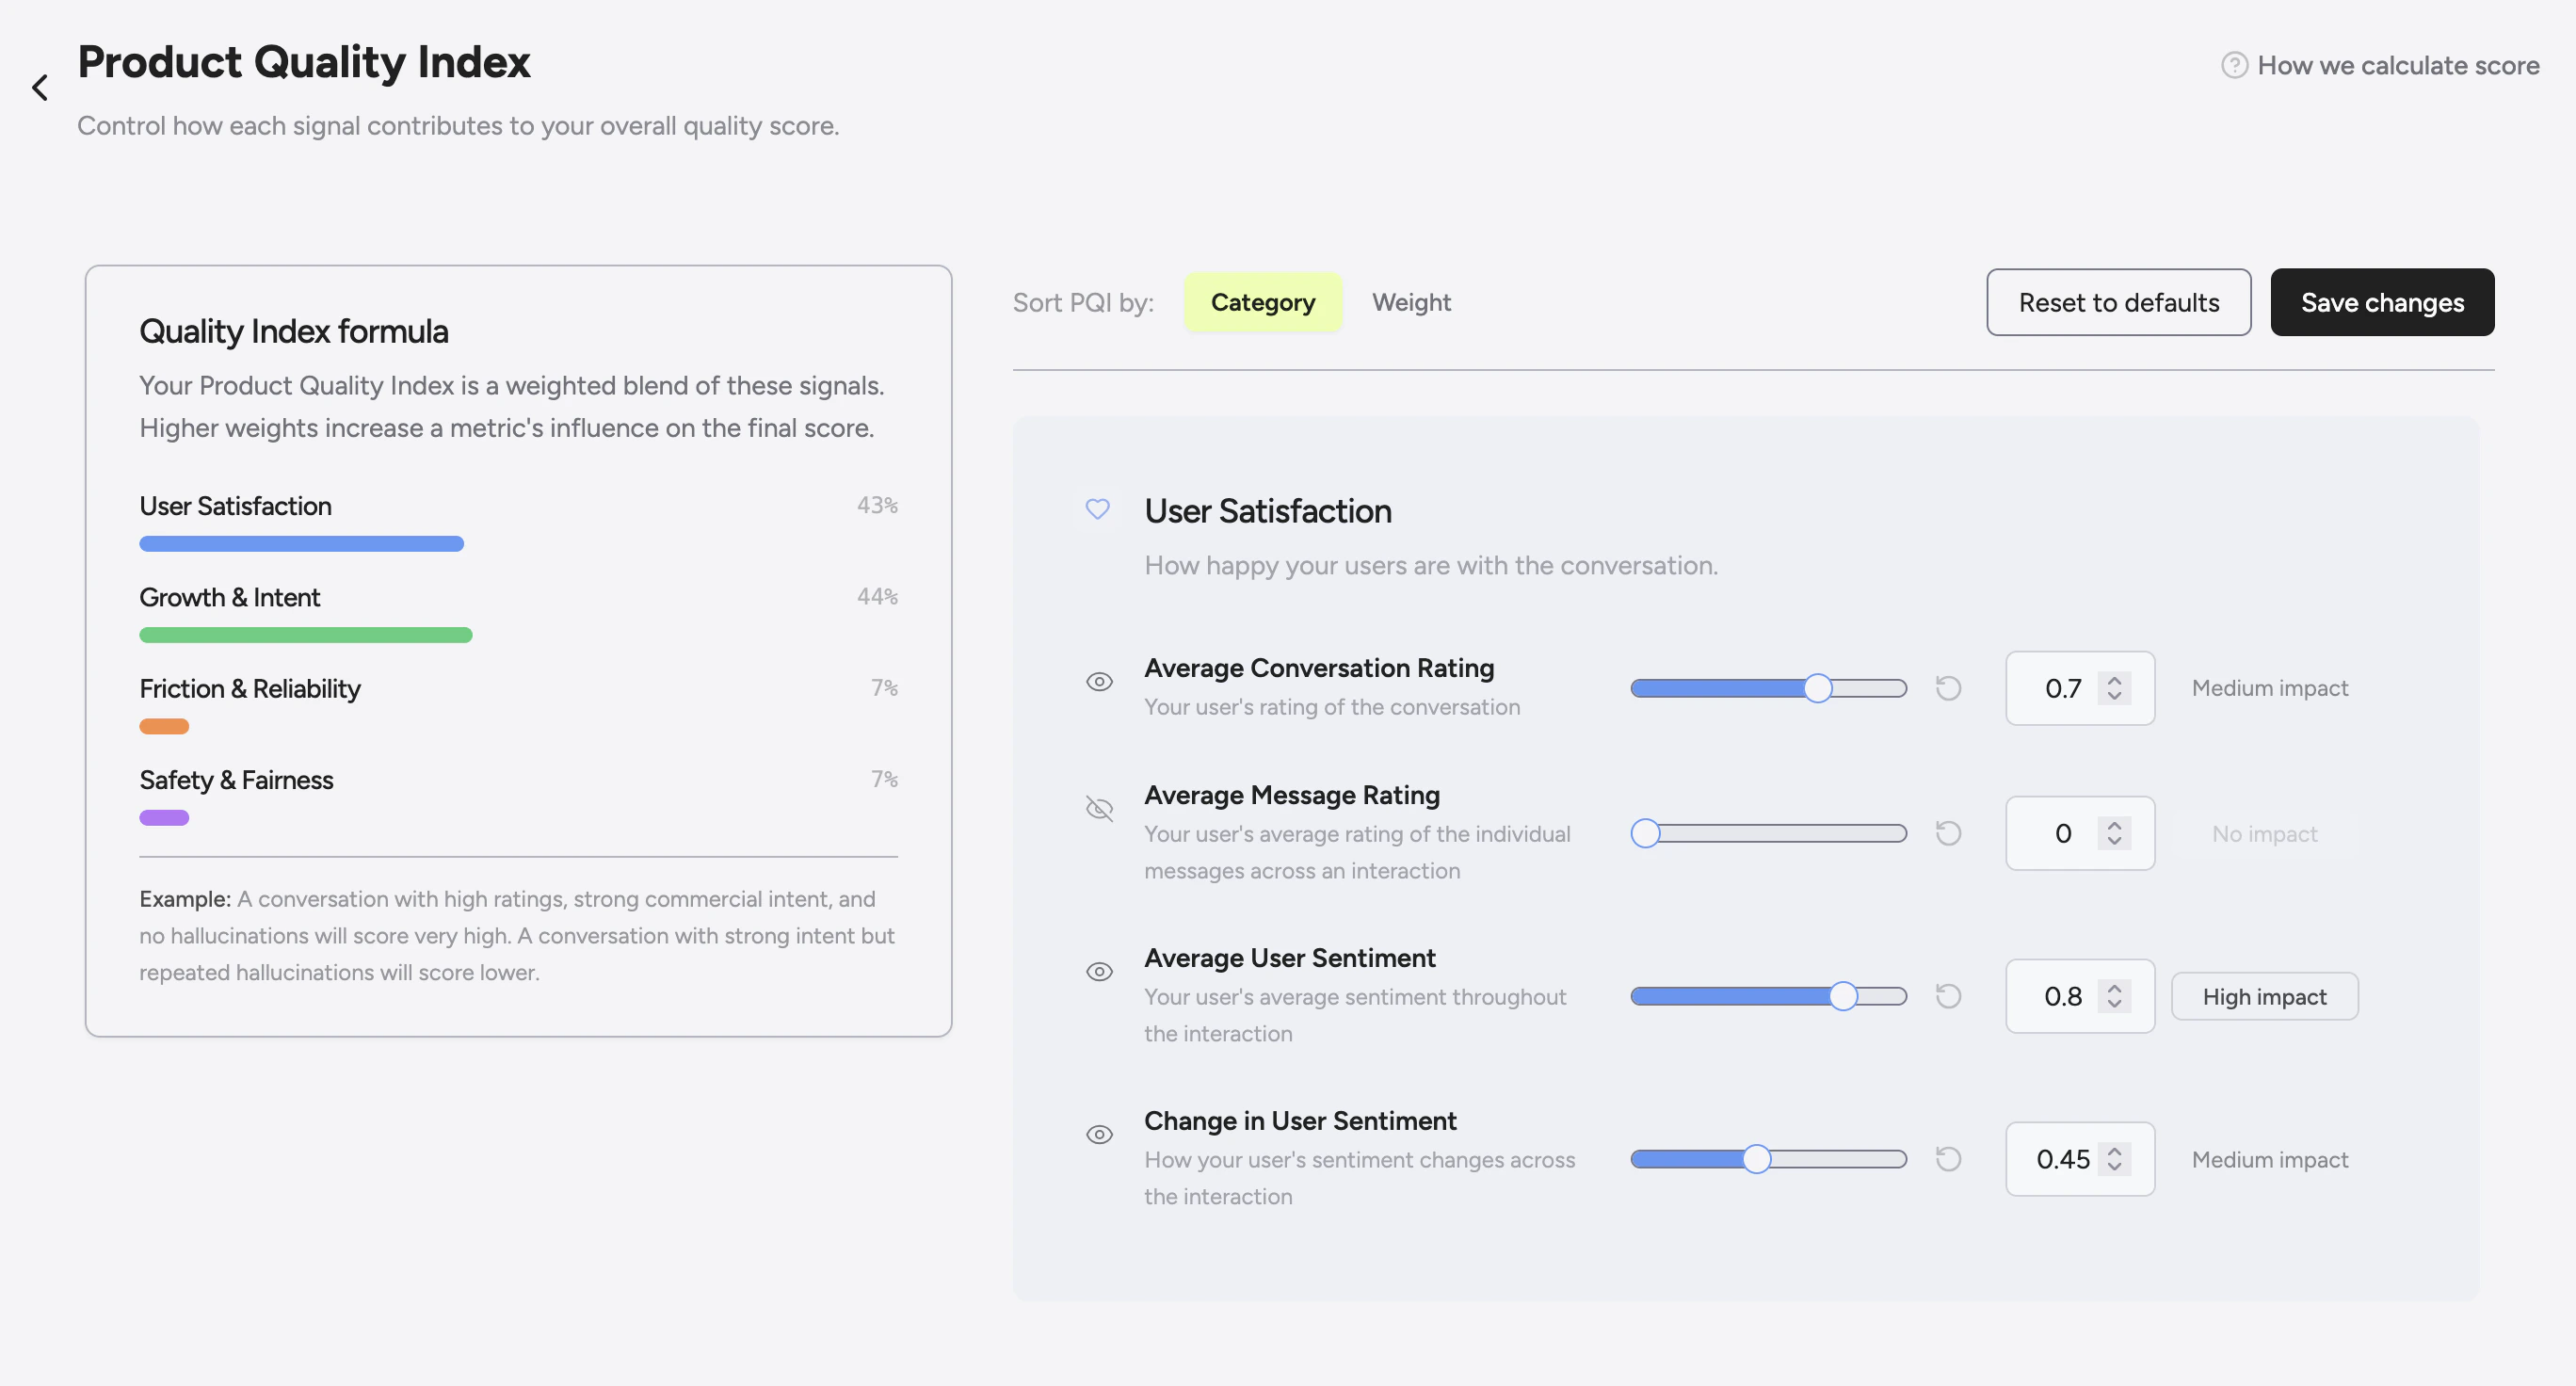This screenshot has width=2576, height=1386.
Task: Reset the Average Conversation Rating weight
Action: click(x=1949, y=688)
